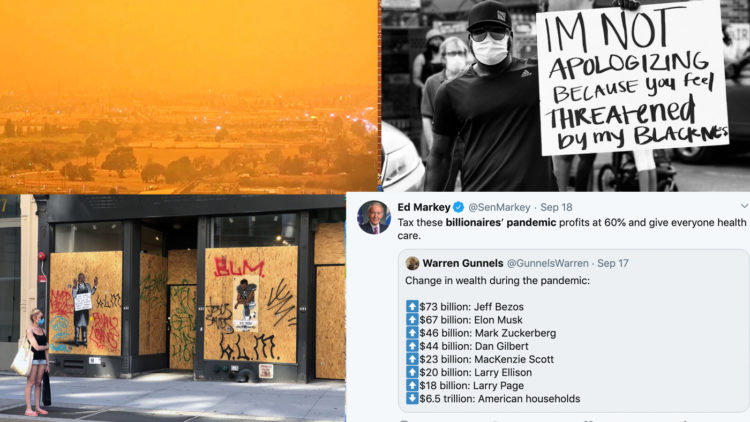The image size is (750, 422).
Task: Open the protest sign black-and-white photo
Action: (x=565, y=95)
